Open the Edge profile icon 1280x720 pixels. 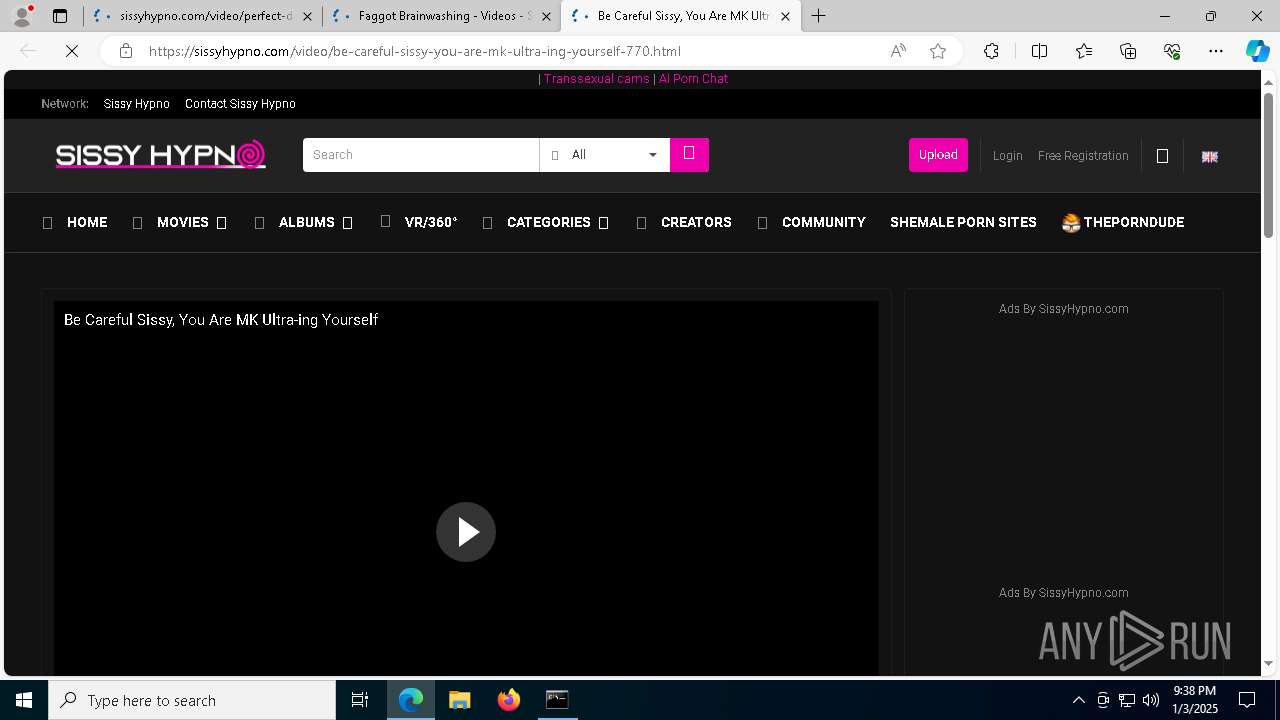coord(22,16)
